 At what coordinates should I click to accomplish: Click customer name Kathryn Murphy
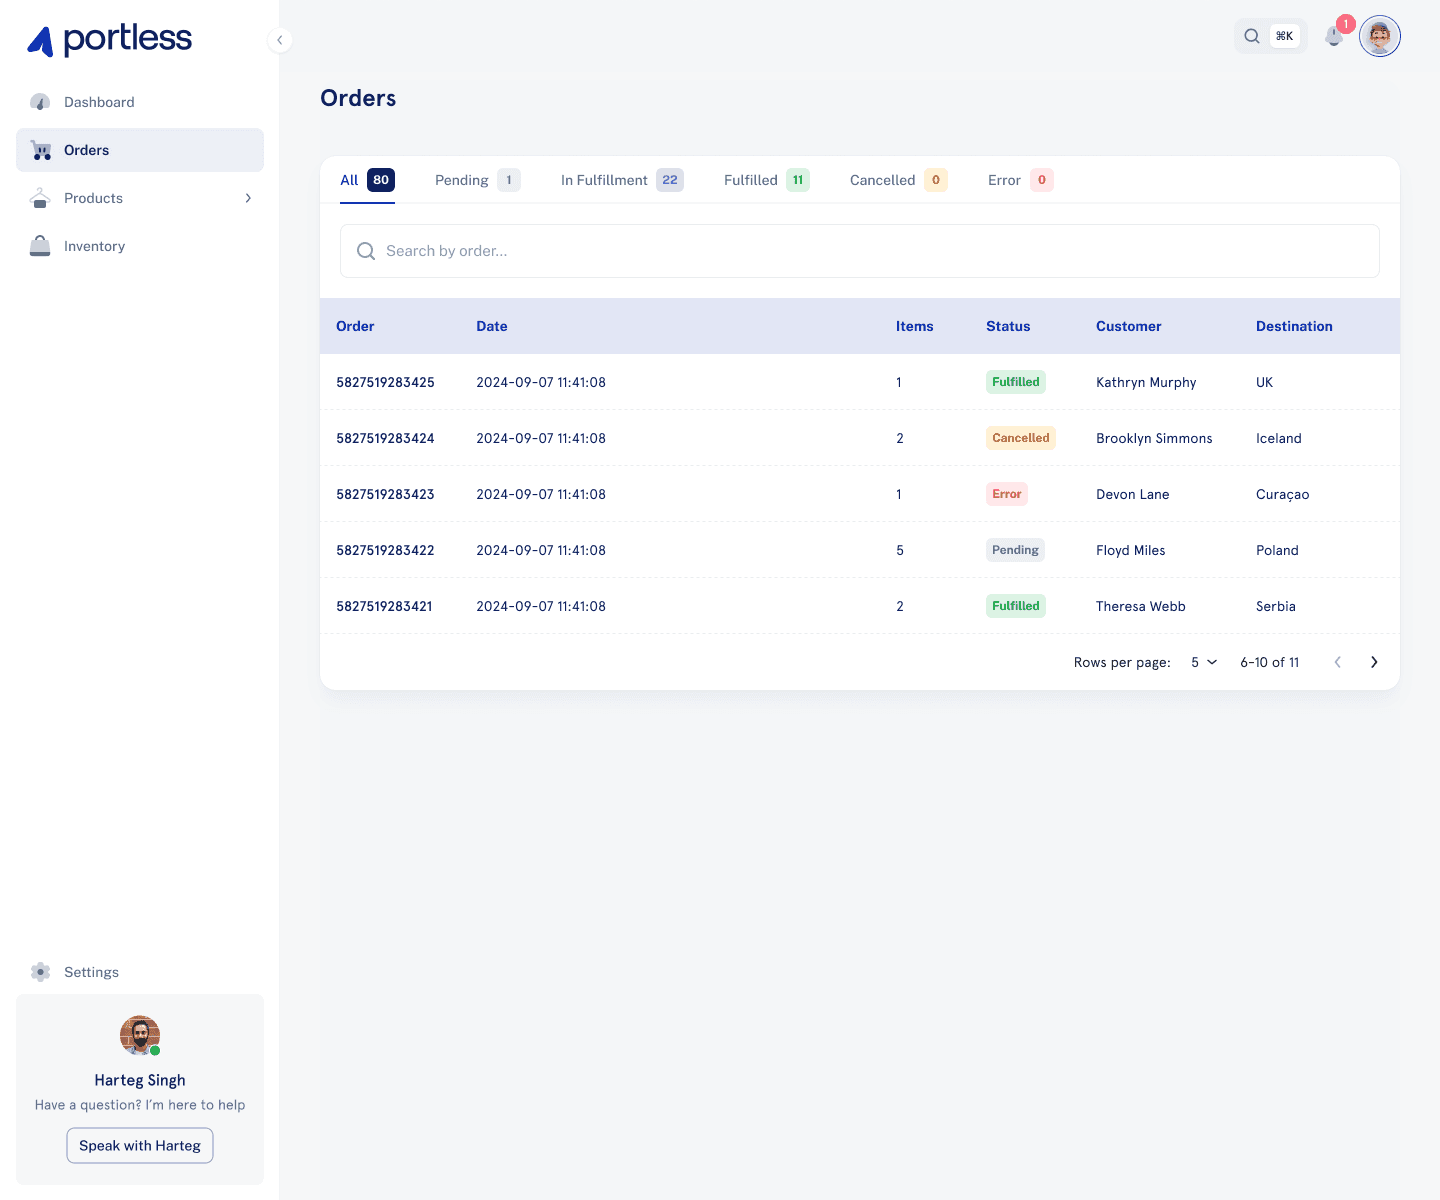click(1146, 382)
